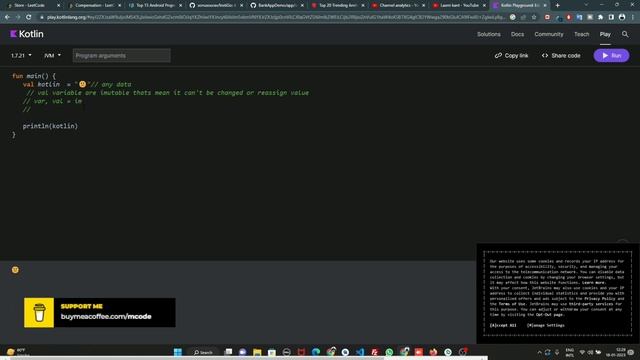Click the taskbar Search box
The image size is (640, 360).
[203, 352]
